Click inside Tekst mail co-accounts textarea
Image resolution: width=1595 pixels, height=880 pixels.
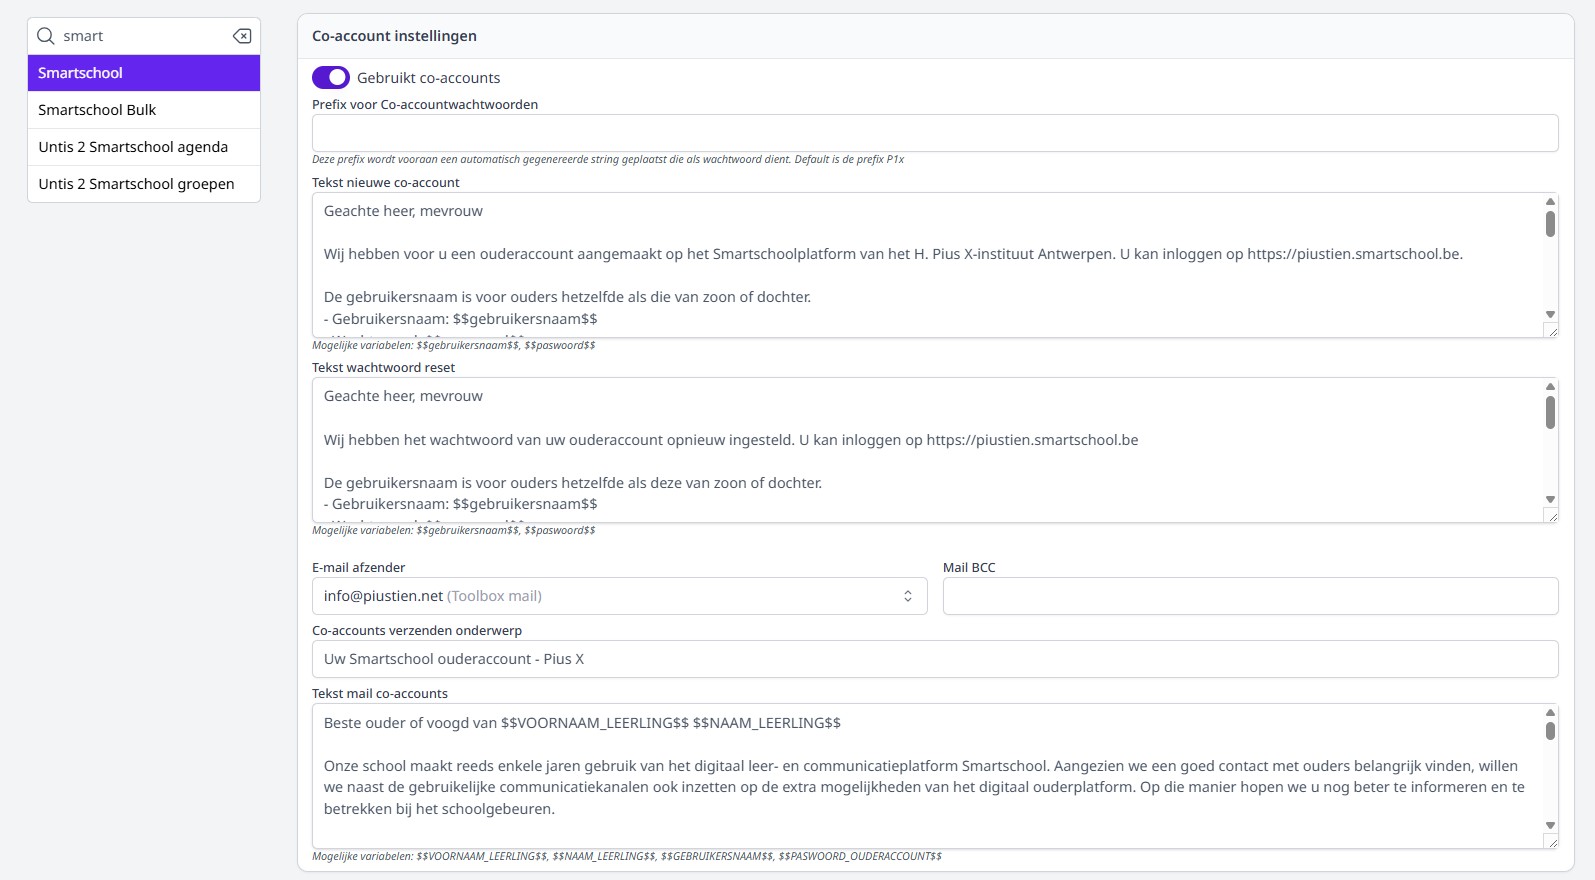926,776
